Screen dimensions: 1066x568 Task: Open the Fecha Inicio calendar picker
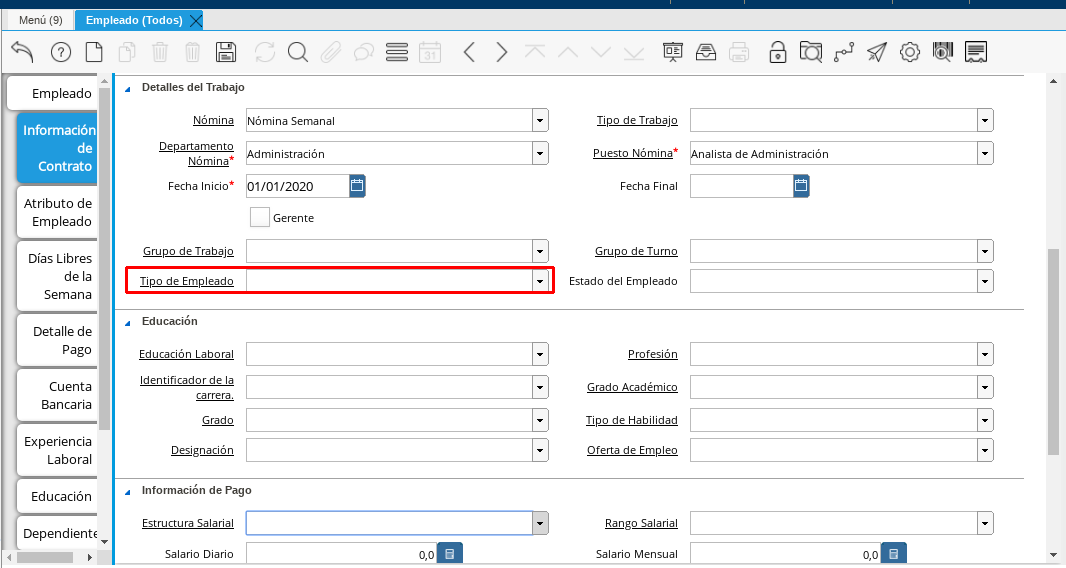pyautogui.click(x=357, y=185)
